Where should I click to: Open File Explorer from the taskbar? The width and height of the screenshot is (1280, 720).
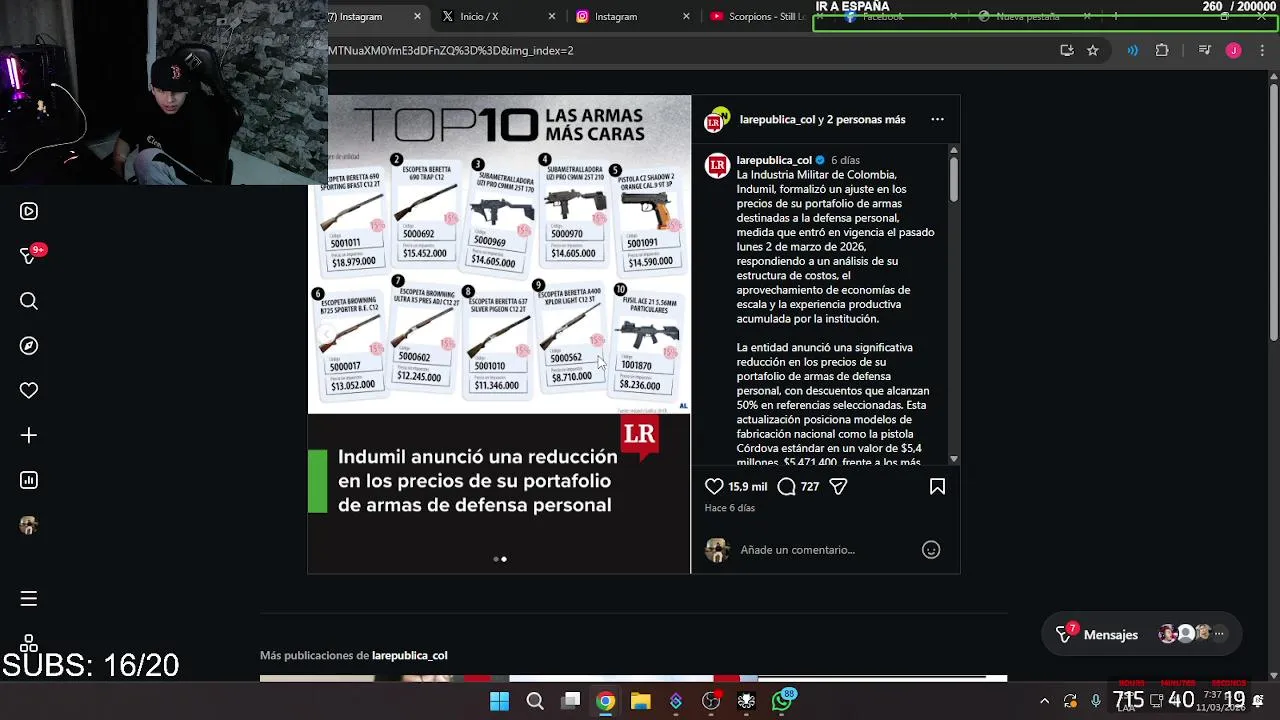(641, 701)
